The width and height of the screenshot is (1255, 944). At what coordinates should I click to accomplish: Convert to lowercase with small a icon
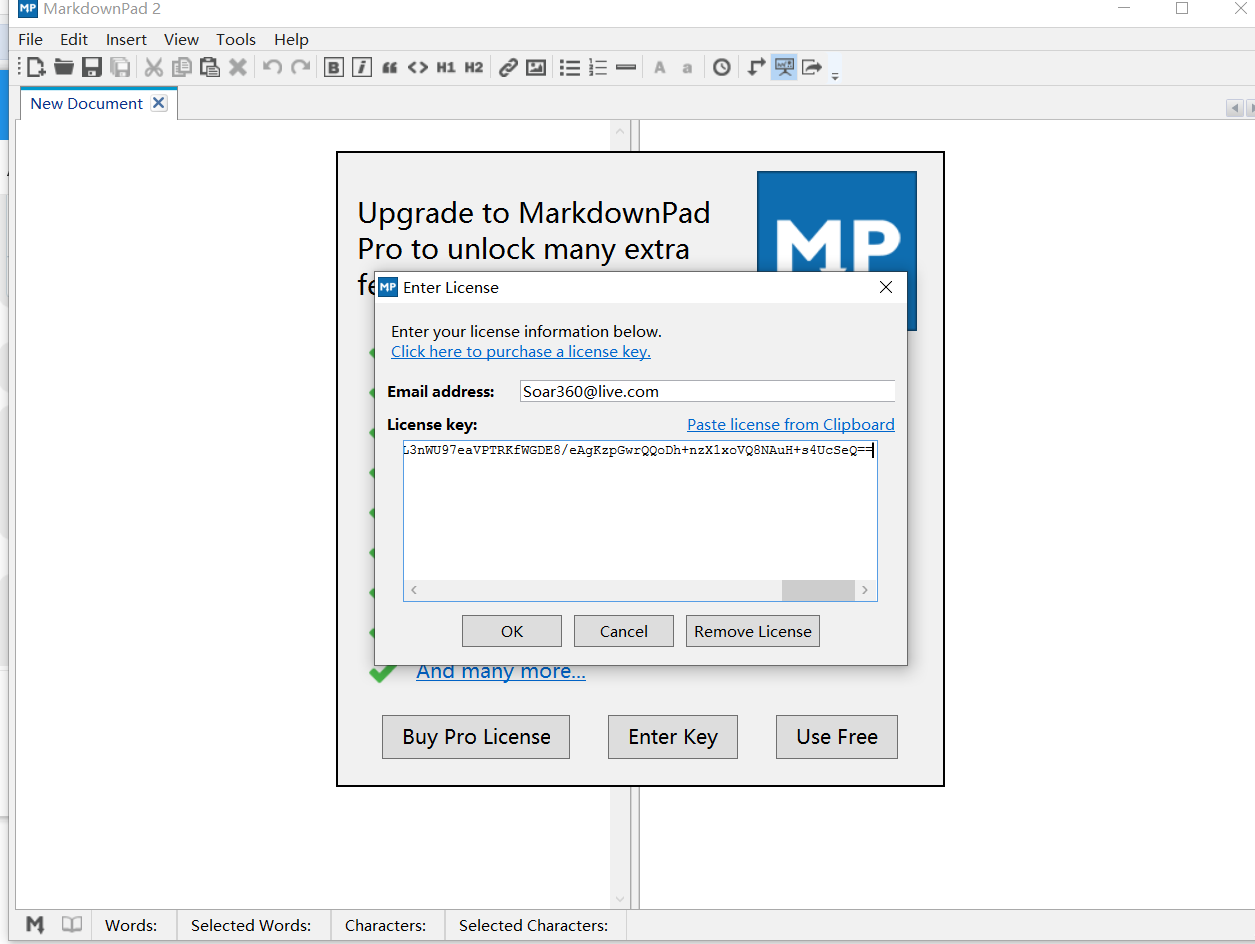pyautogui.click(x=687, y=68)
